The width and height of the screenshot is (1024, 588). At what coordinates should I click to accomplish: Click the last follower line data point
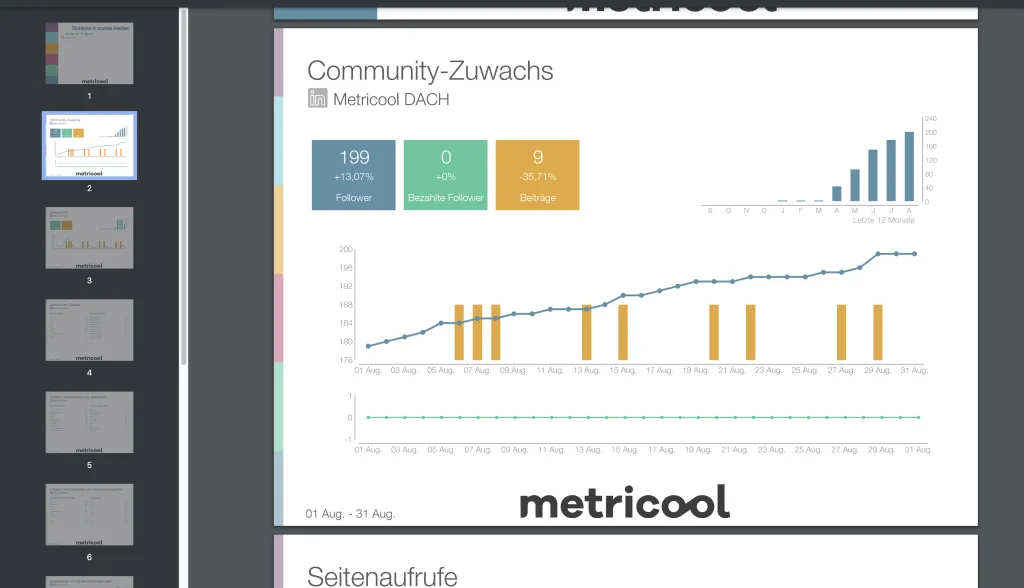point(915,254)
